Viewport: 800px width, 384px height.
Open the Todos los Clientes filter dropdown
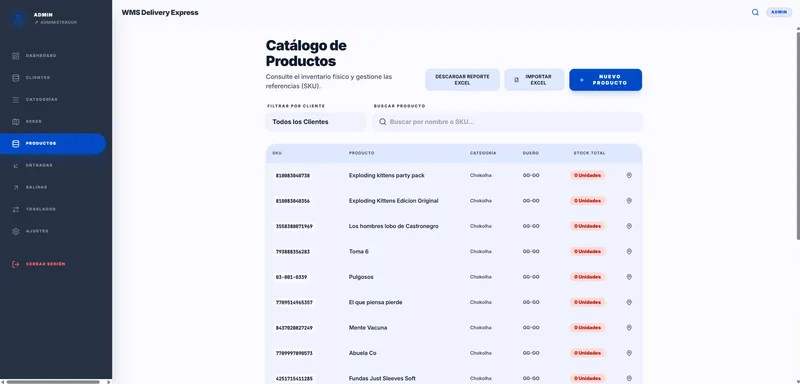click(316, 122)
